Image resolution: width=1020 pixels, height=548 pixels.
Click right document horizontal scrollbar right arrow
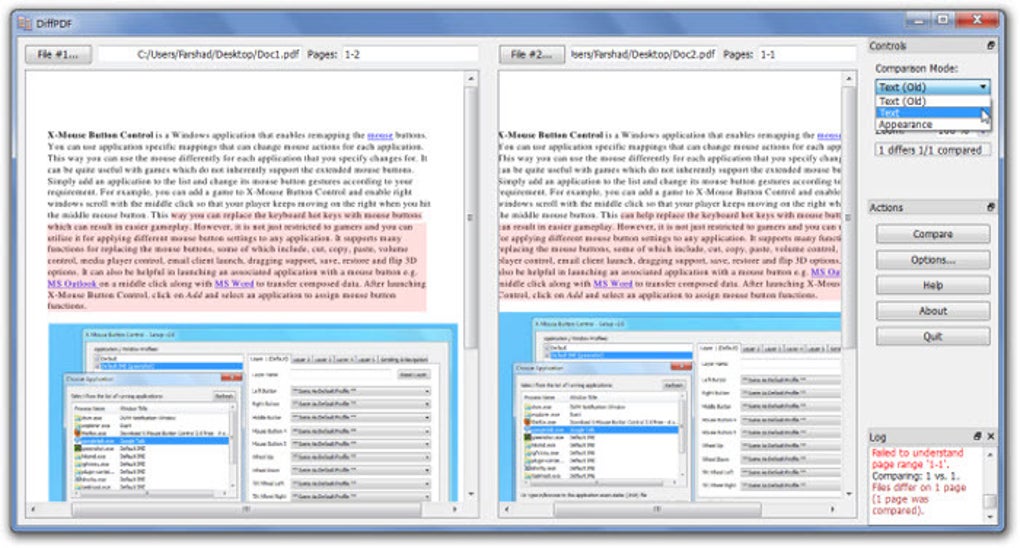point(832,509)
